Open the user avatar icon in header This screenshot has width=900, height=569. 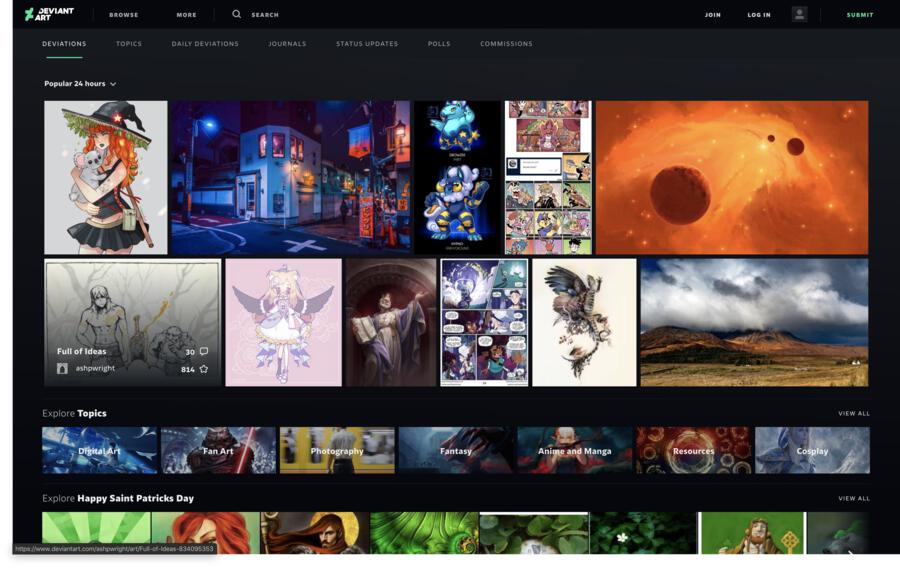(x=799, y=14)
